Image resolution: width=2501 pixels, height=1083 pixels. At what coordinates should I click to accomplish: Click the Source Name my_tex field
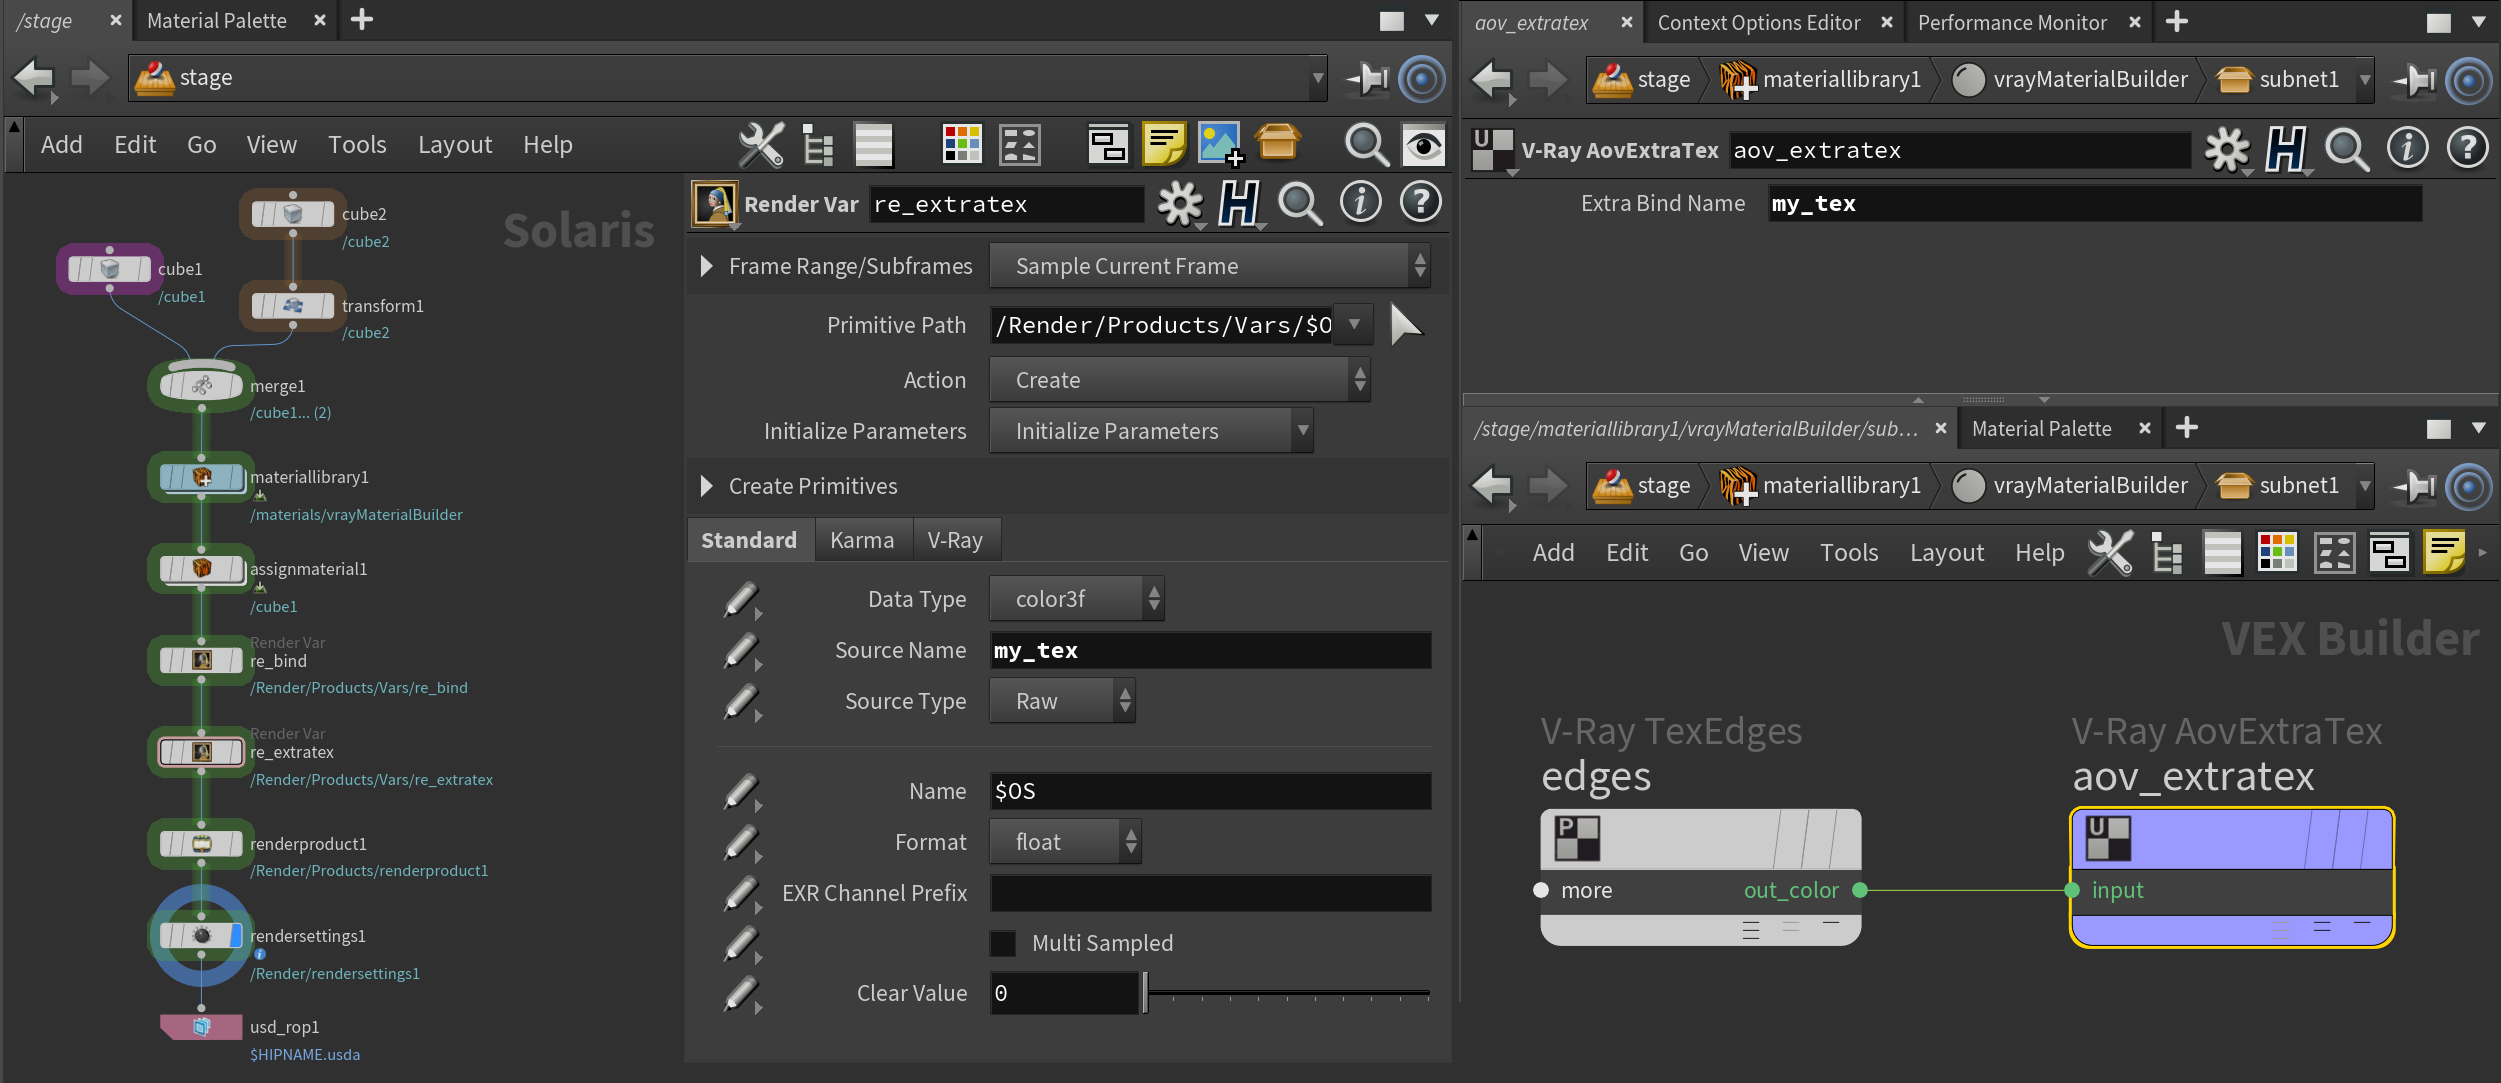point(1210,650)
